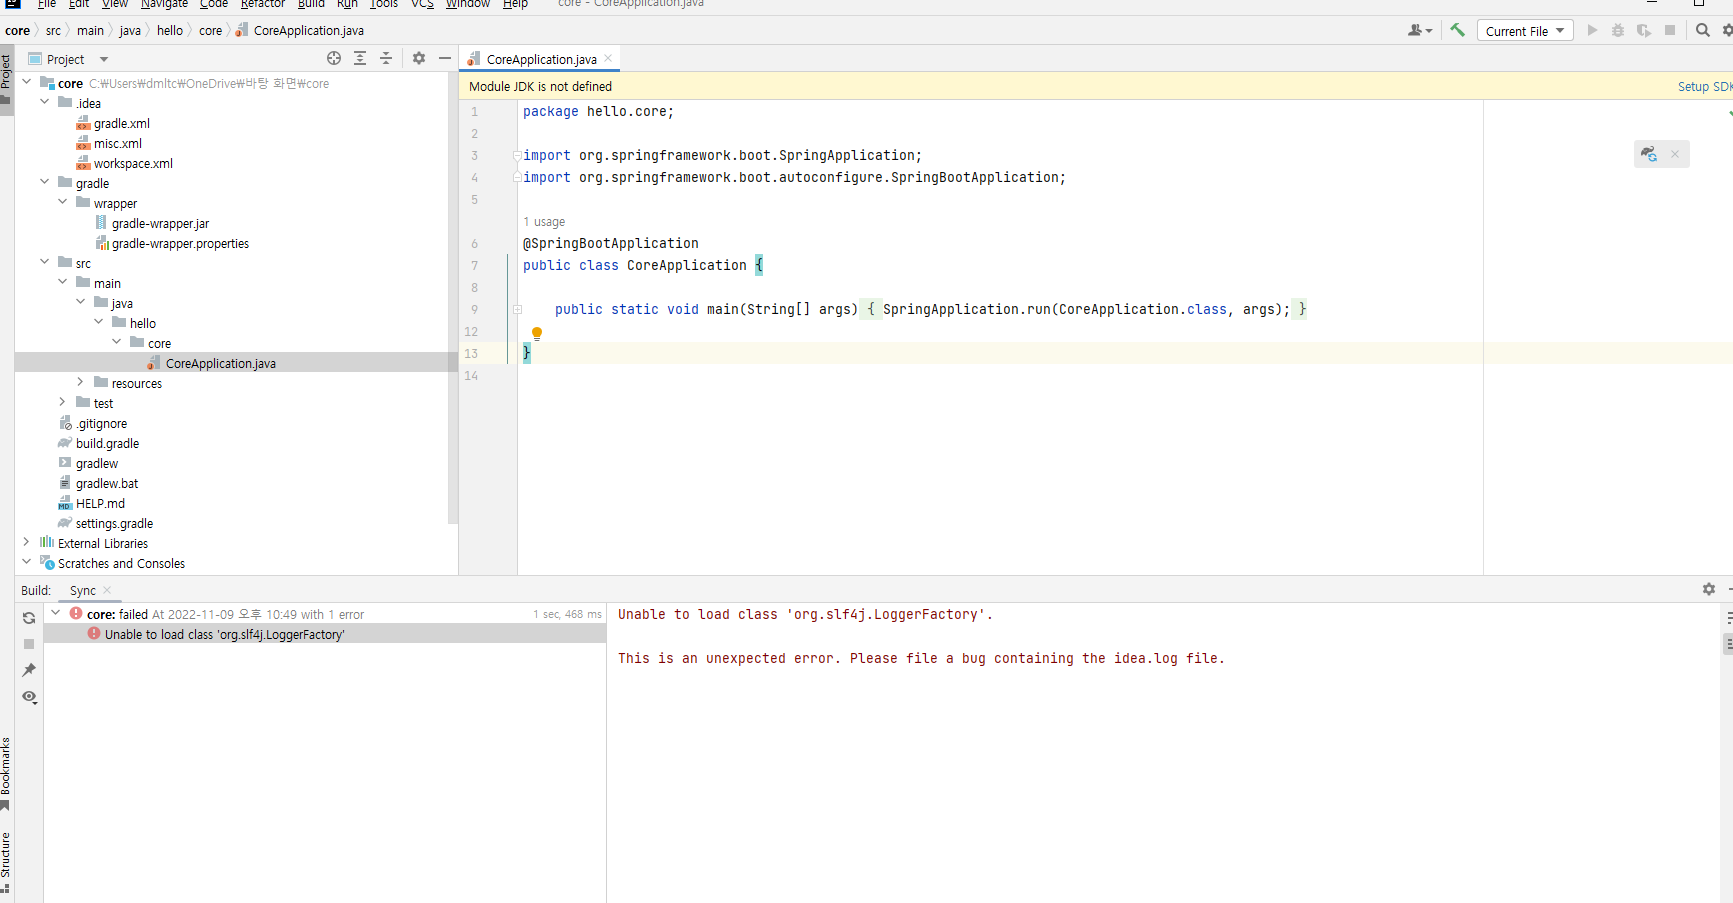
Task: Open Build panel settings gear
Action: [1709, 590]
